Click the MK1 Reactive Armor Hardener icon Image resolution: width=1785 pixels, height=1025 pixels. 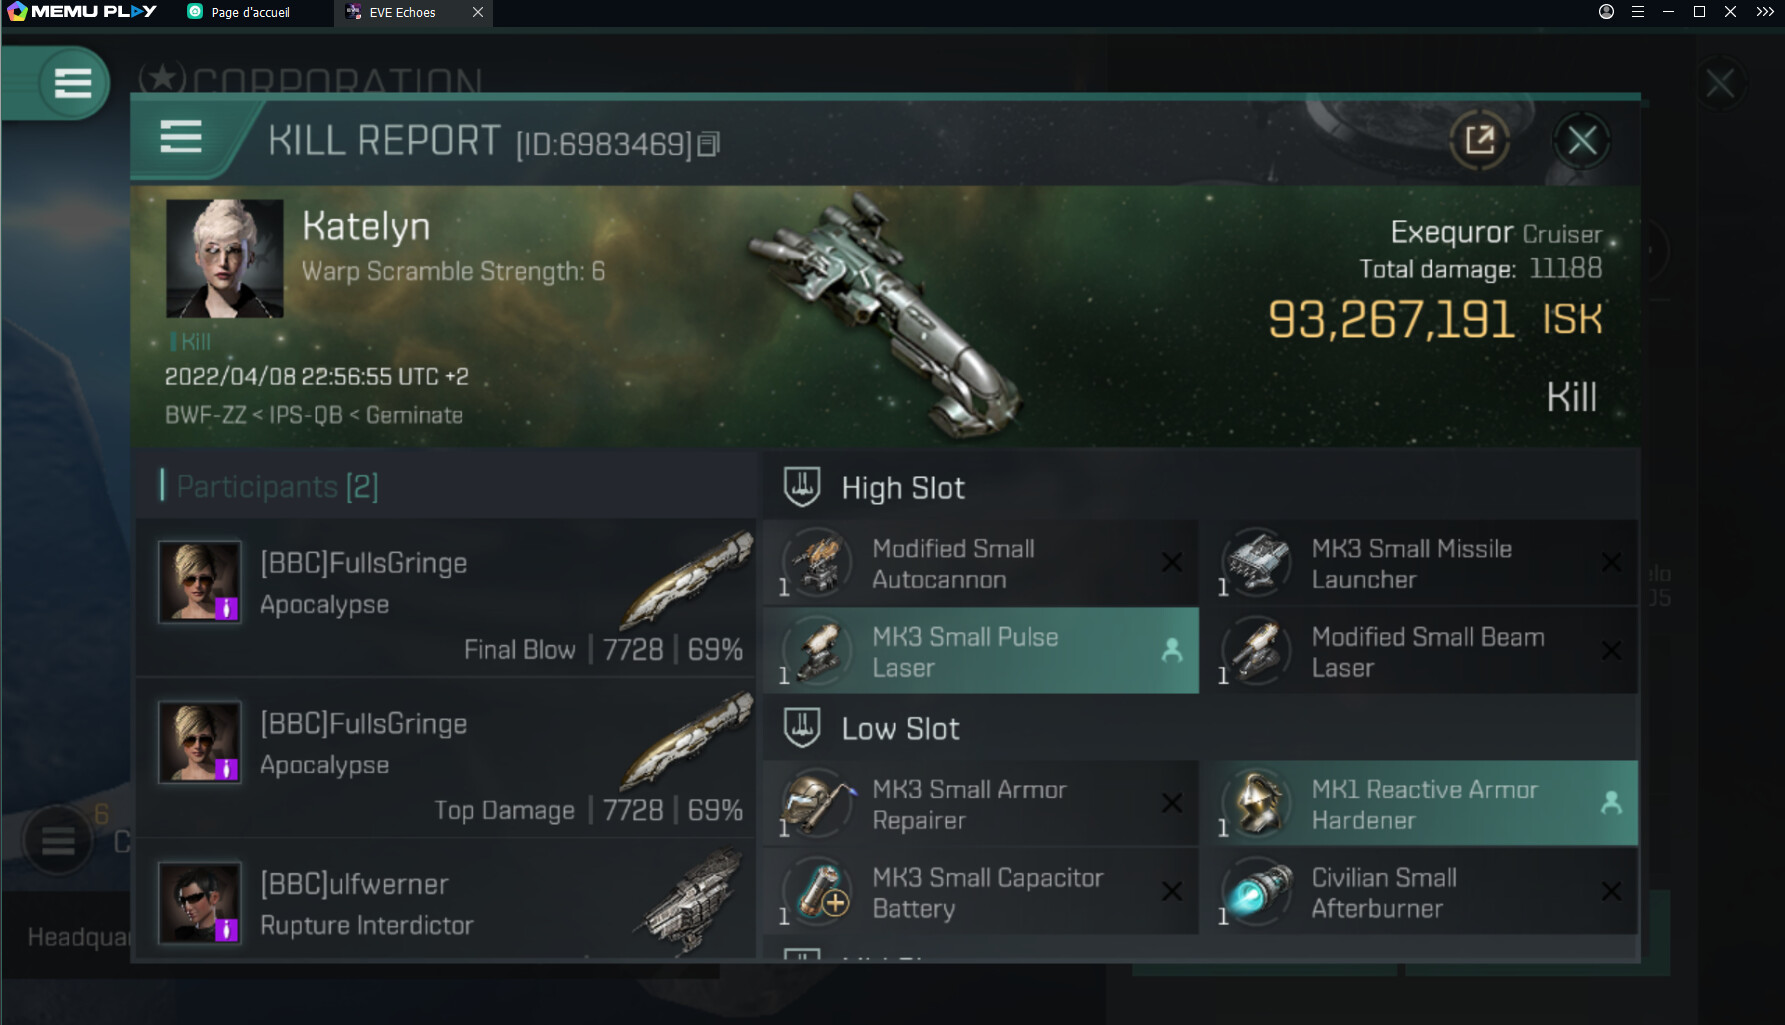pyautogui.click(x=1256, y=804)
